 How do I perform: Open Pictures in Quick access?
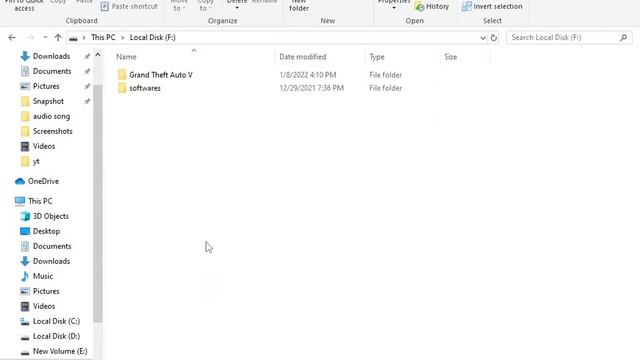click(46, 86)
